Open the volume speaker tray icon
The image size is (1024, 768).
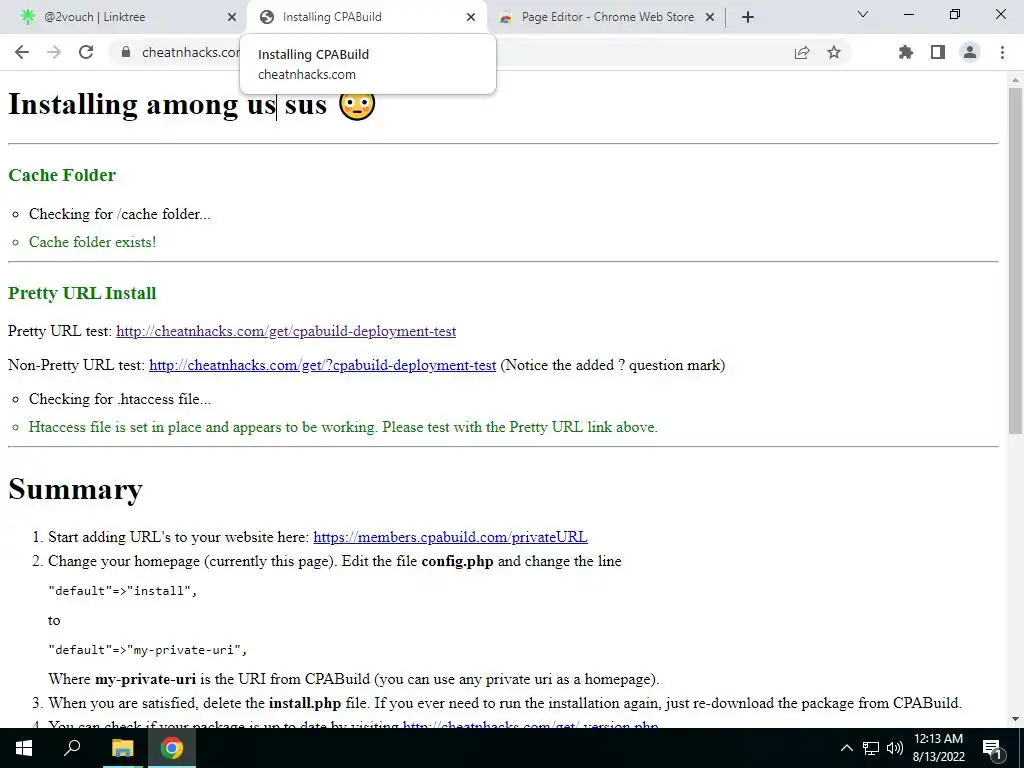pyautogui.click(x=895, y=748)
